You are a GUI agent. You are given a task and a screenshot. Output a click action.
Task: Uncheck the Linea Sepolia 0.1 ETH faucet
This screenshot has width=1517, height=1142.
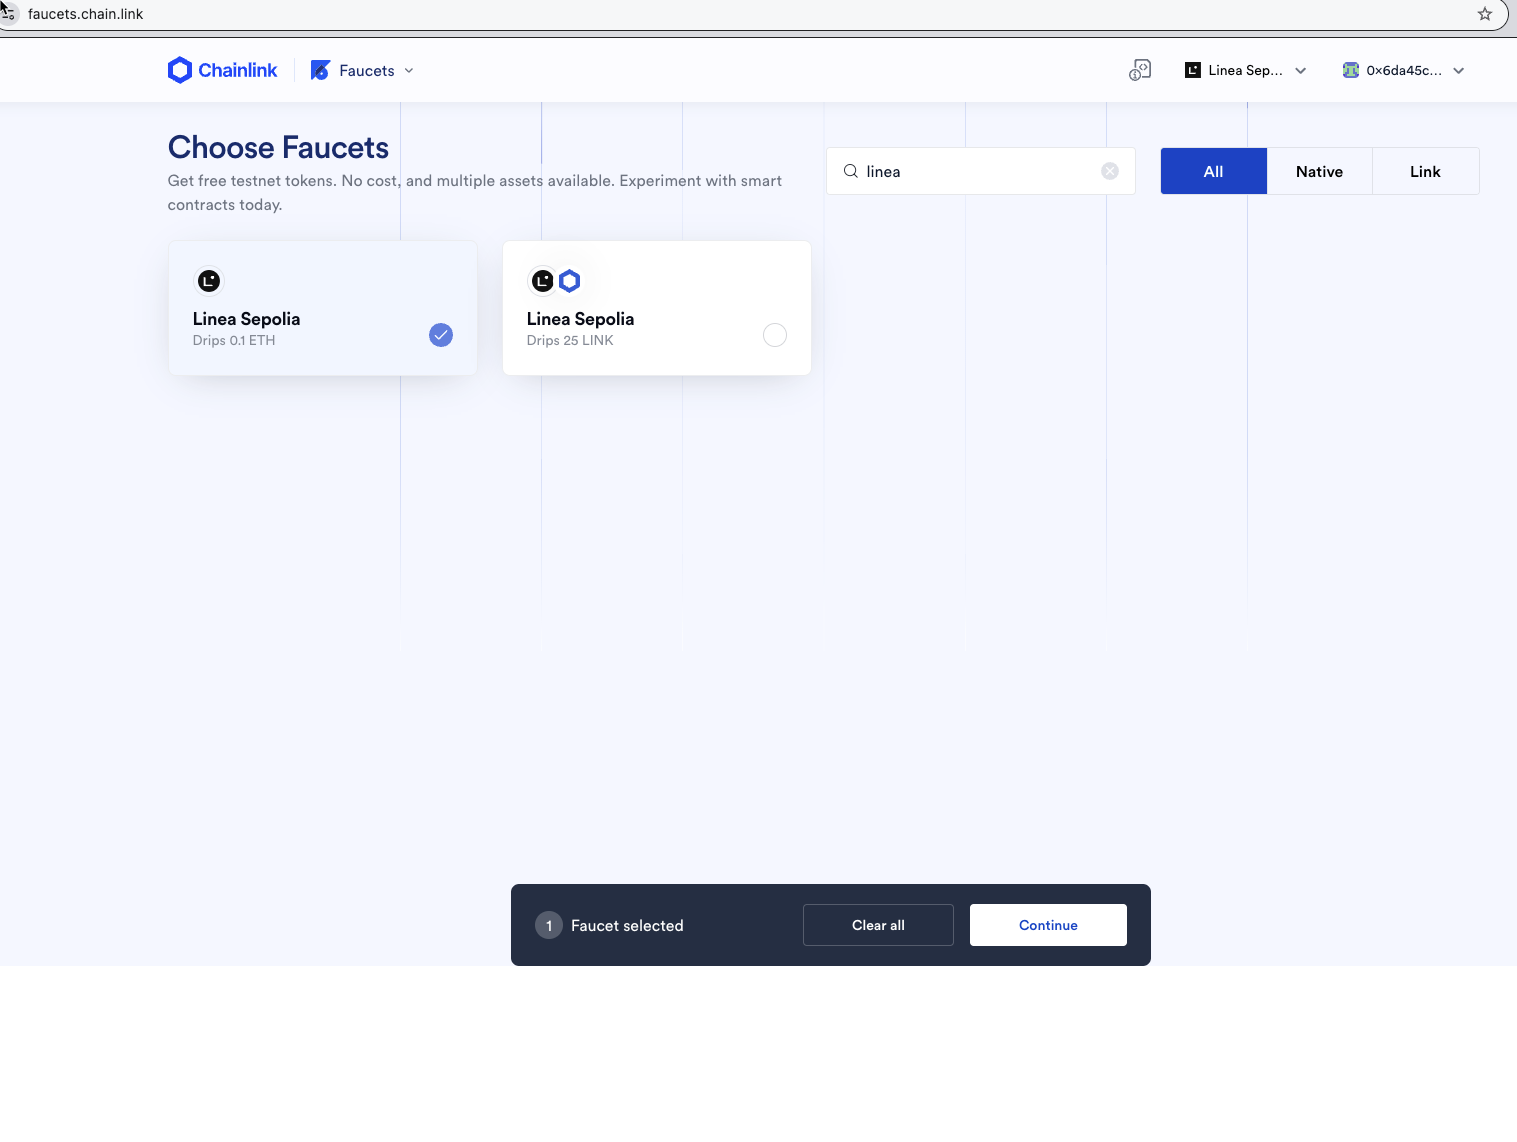[x=441, y=335]
